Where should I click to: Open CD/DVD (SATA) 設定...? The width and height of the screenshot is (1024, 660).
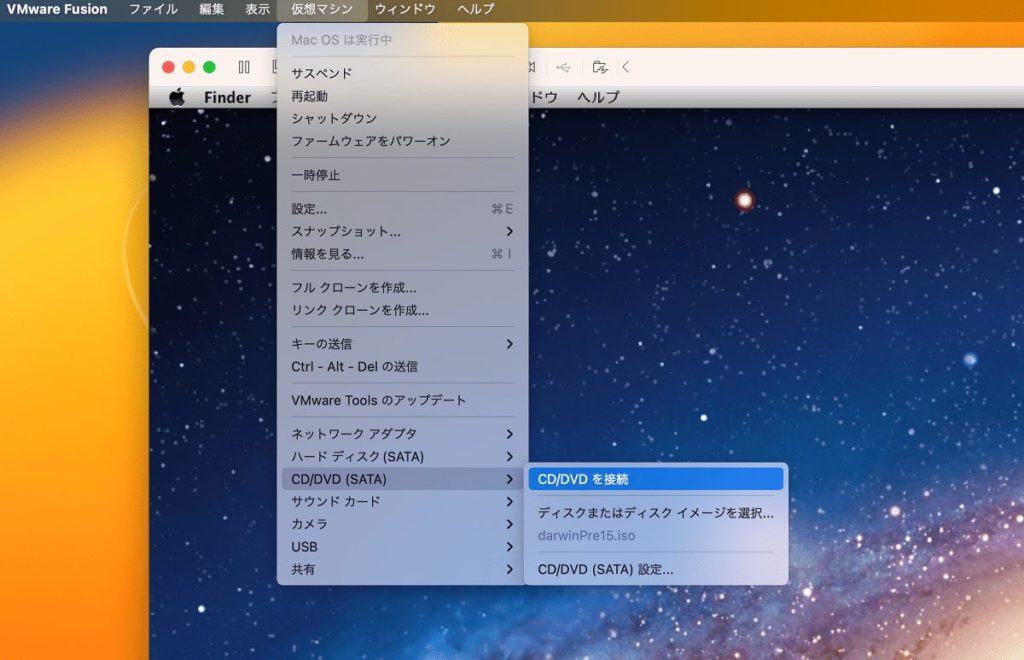tap(656, 569)
